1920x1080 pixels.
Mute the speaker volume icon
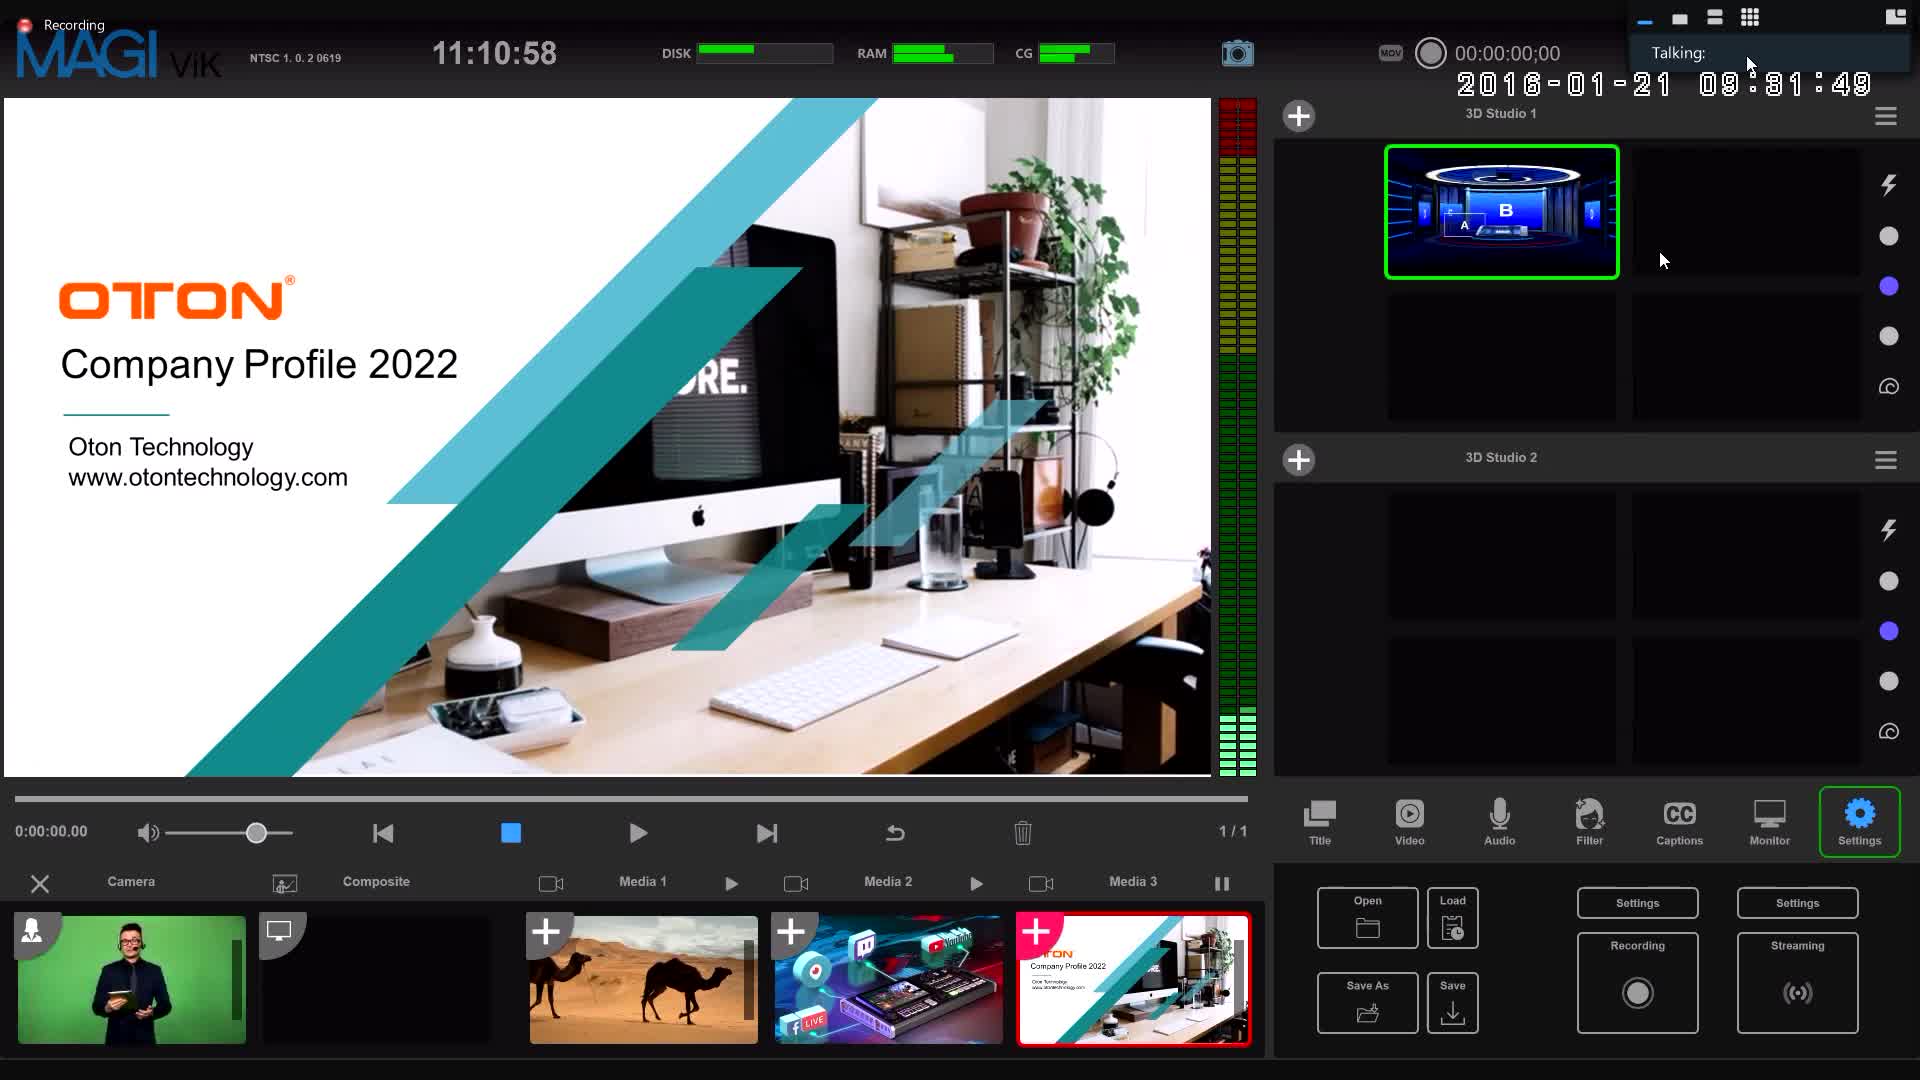pyautogui.click(x=148, y=833)
